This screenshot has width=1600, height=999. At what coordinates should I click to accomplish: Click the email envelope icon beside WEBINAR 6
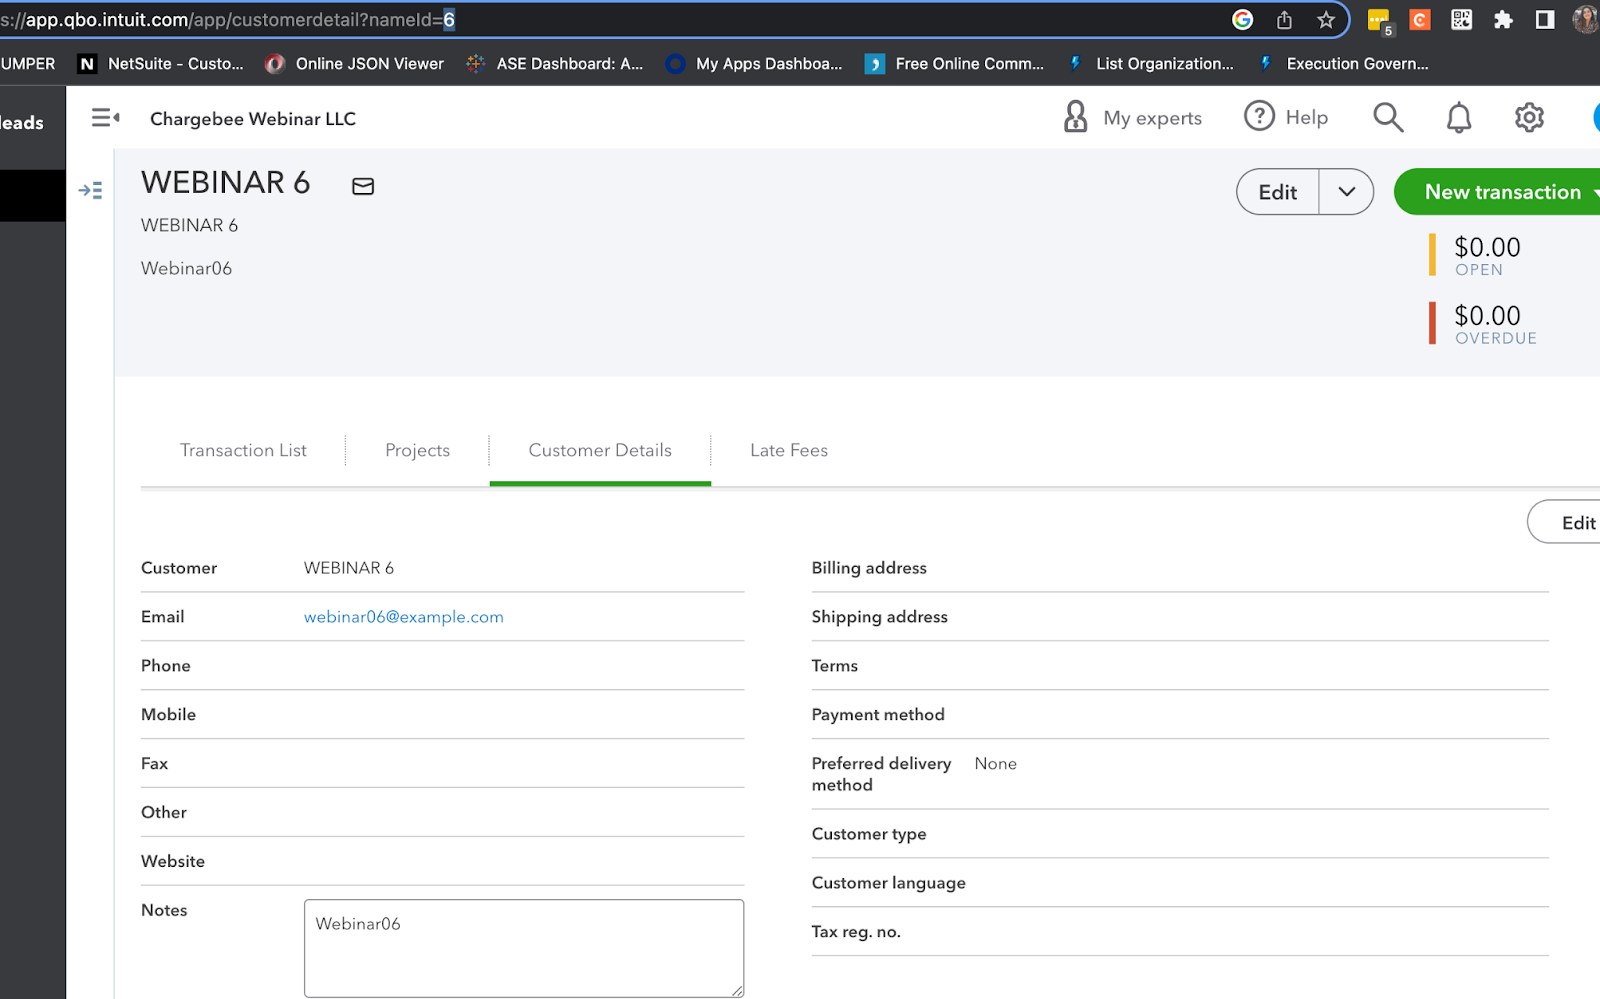(363, 186)
